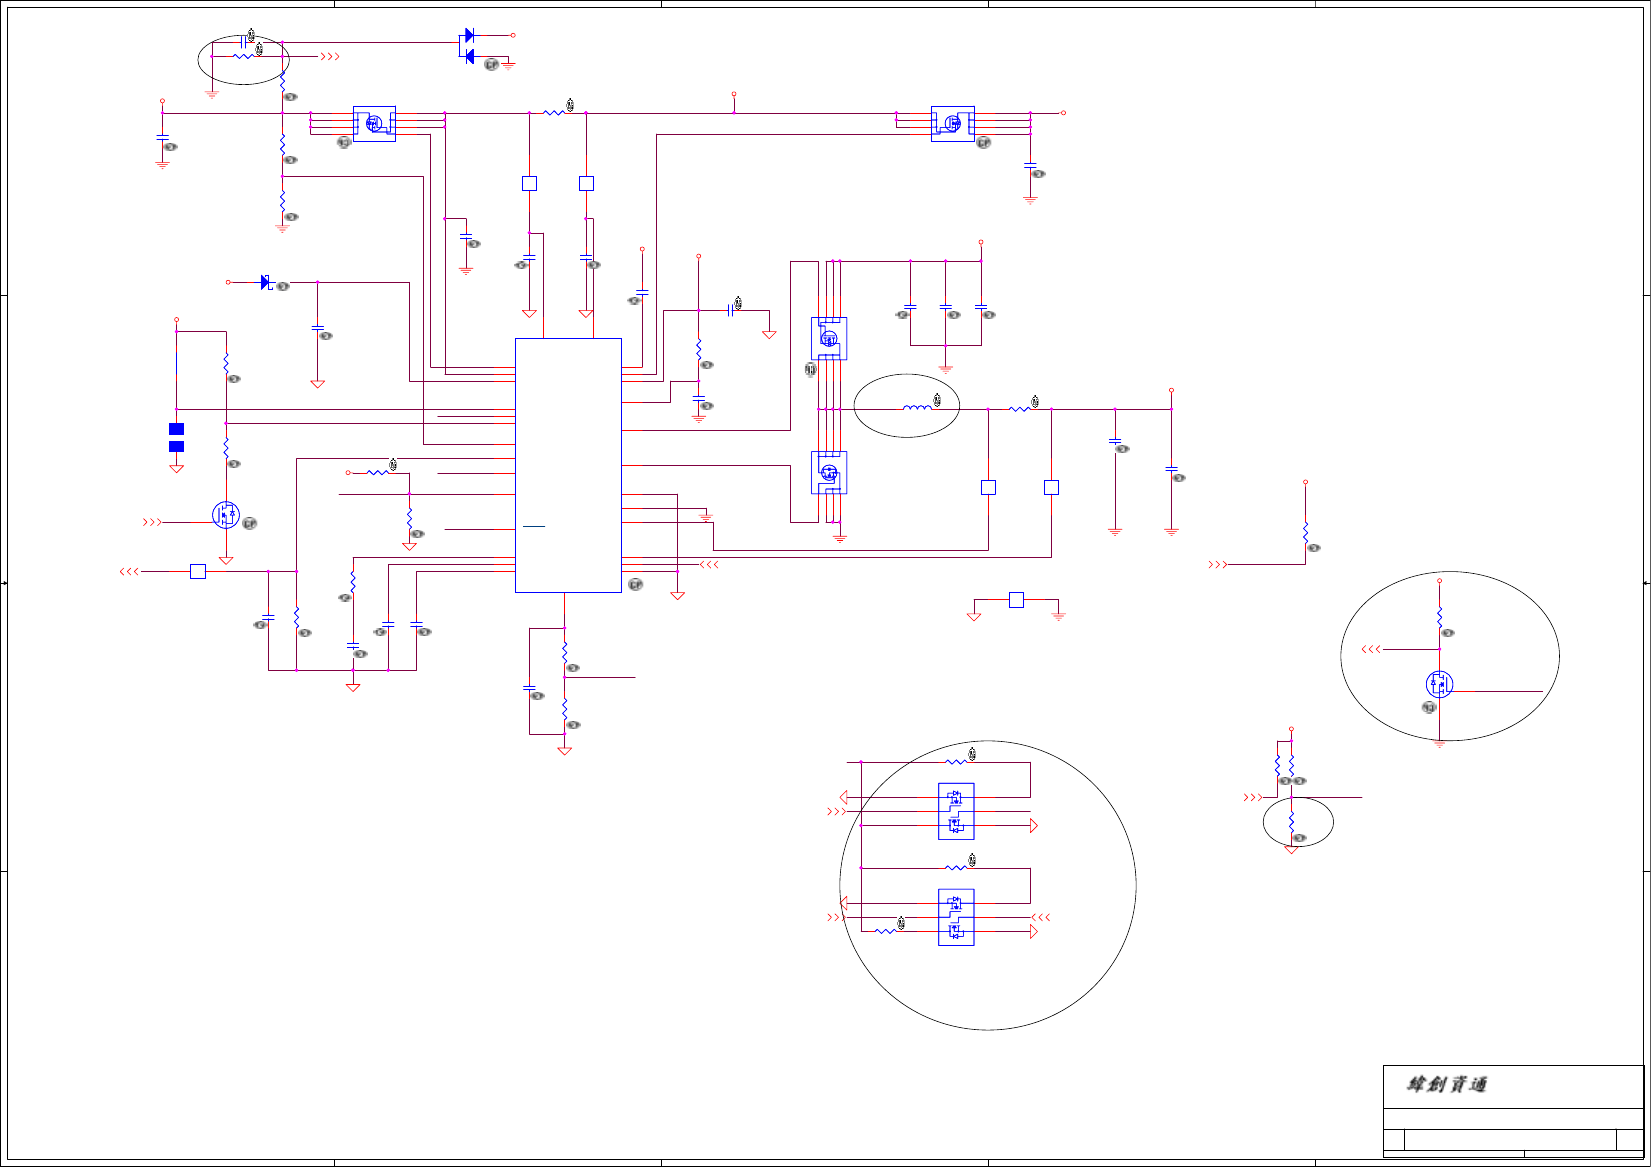Pick the upper-right MOSFET package on the top rail

[952, 124]
